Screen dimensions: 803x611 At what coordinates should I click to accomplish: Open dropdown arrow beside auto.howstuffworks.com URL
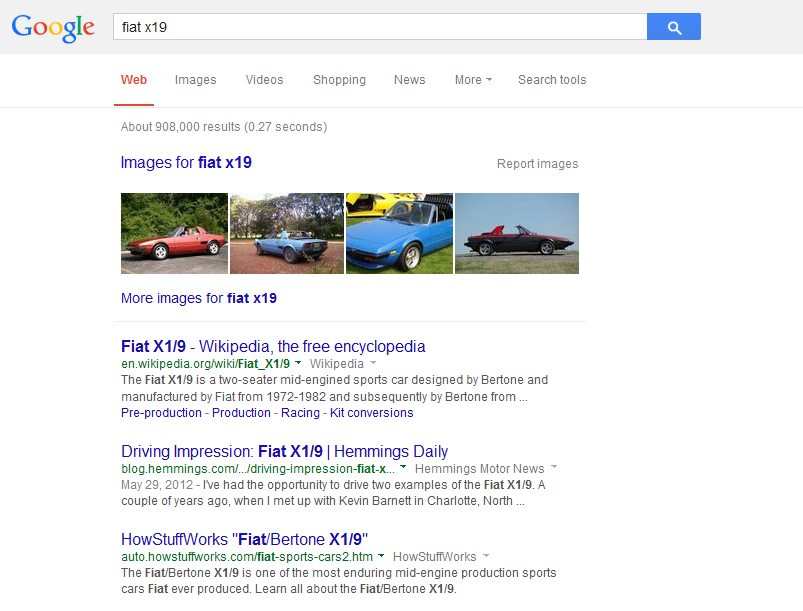click(x=381, y=557)
